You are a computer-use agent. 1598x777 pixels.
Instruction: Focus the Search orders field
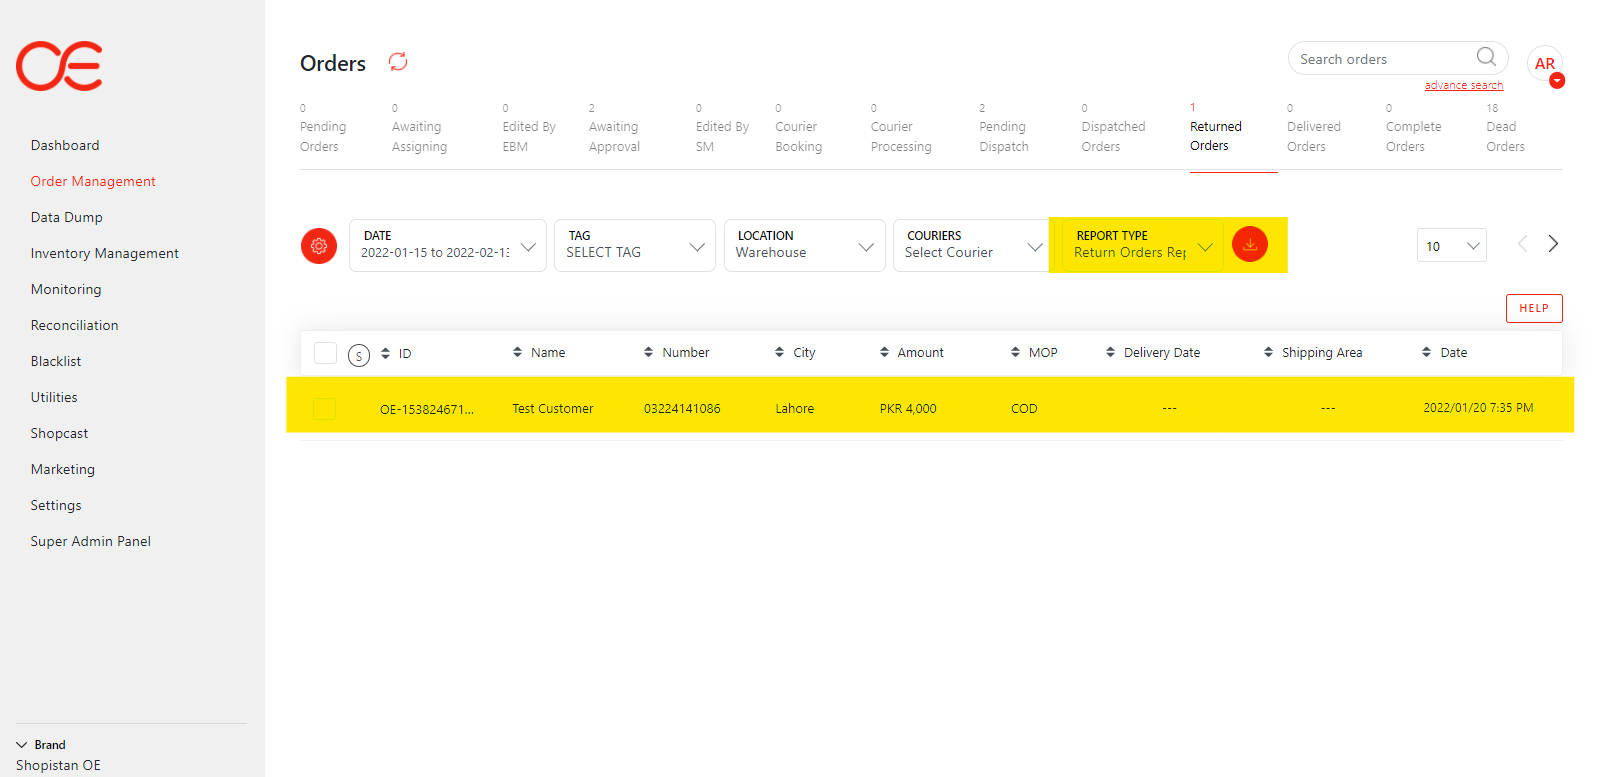(1382, 59)
